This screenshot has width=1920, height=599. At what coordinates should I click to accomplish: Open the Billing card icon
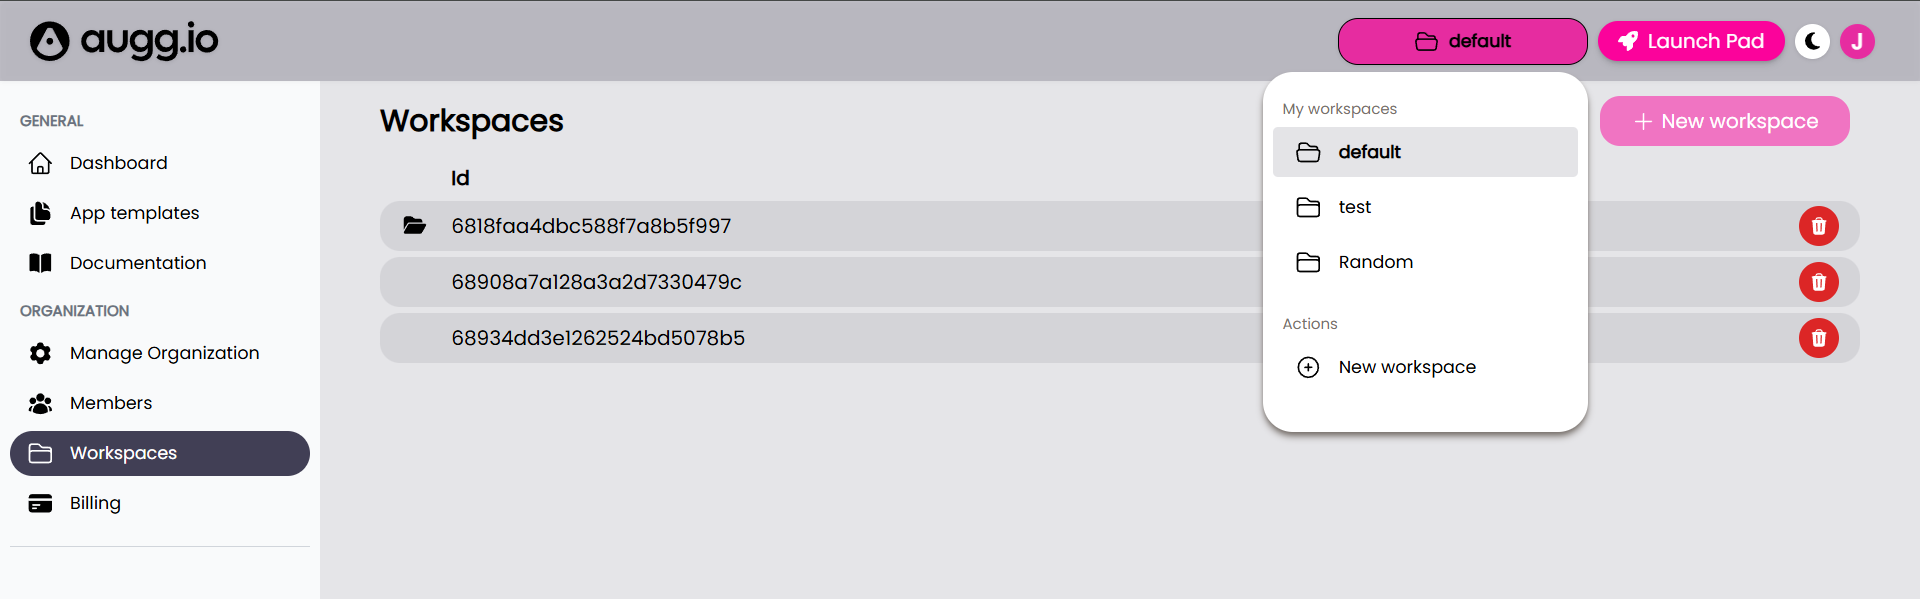(x=41, y=503)
